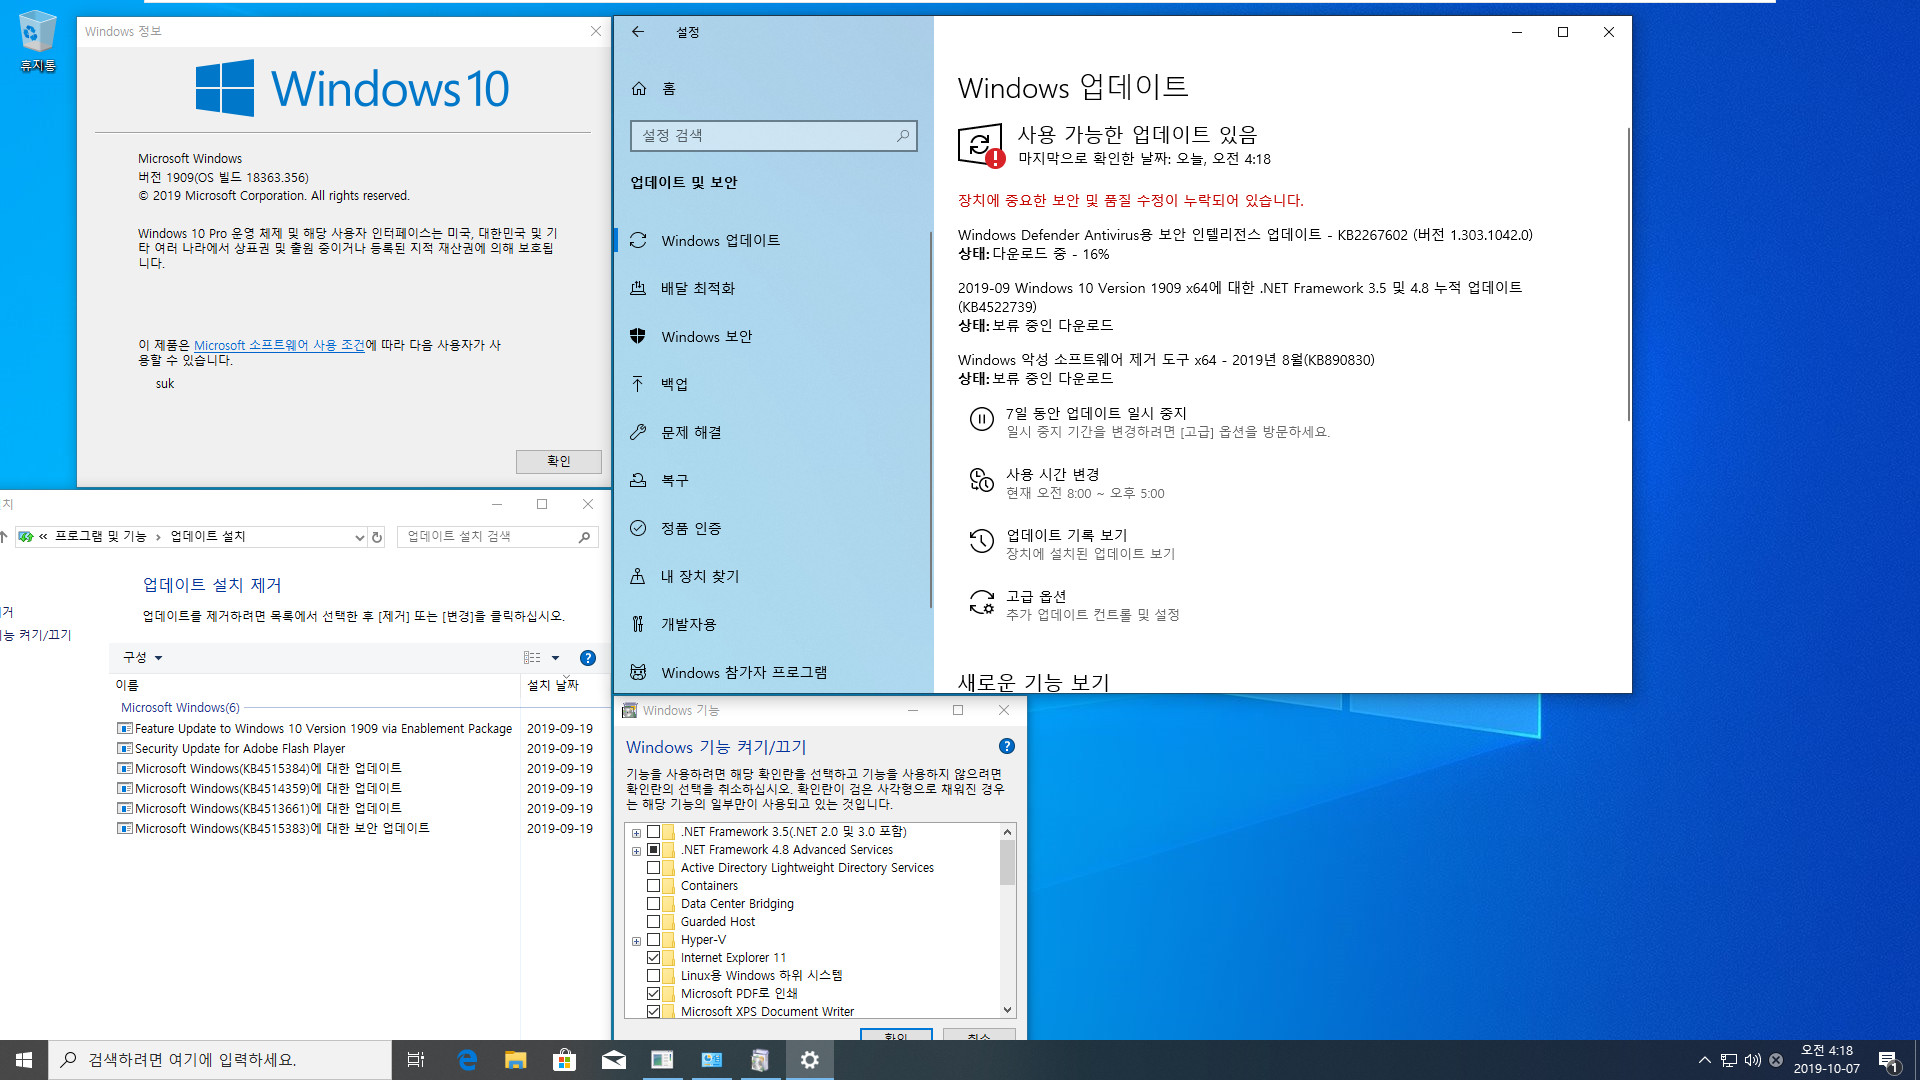This screenshot has width=1920, height=1080.
Task: Enable Linux용 Windows 하위 시스템 checkbox
Action: [653, 976]
